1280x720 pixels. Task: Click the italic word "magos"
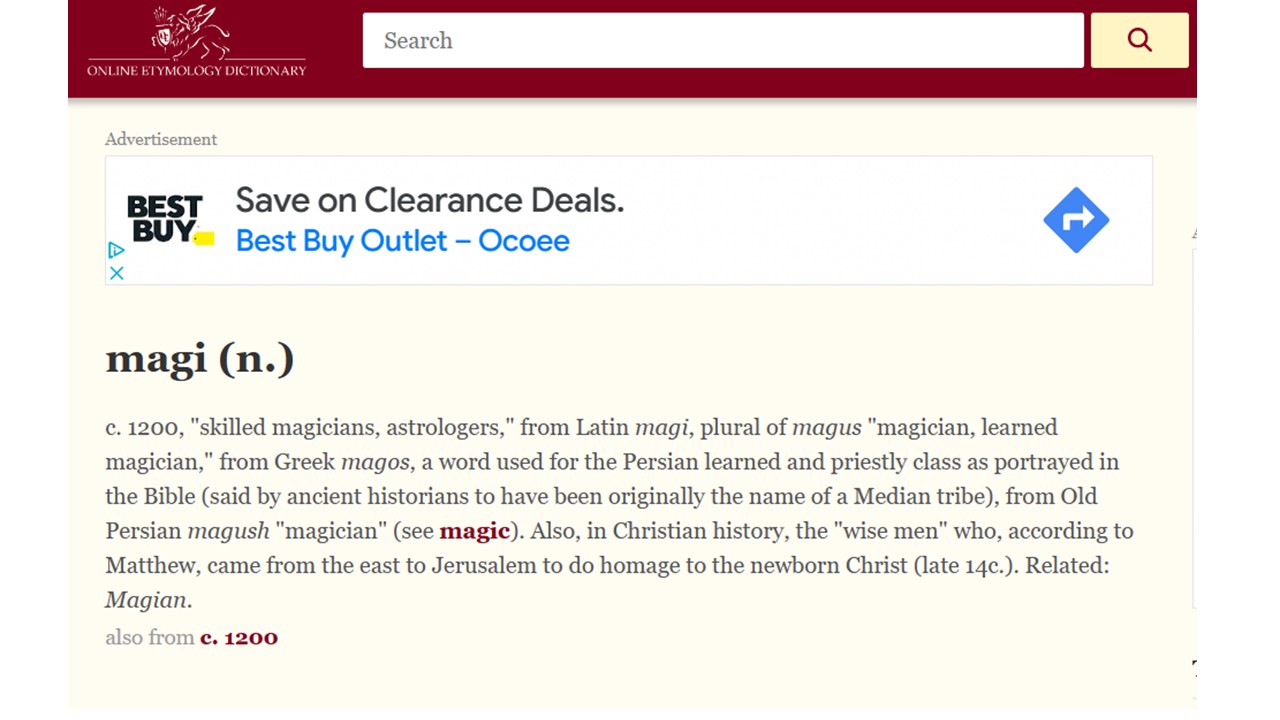(375, 462)
